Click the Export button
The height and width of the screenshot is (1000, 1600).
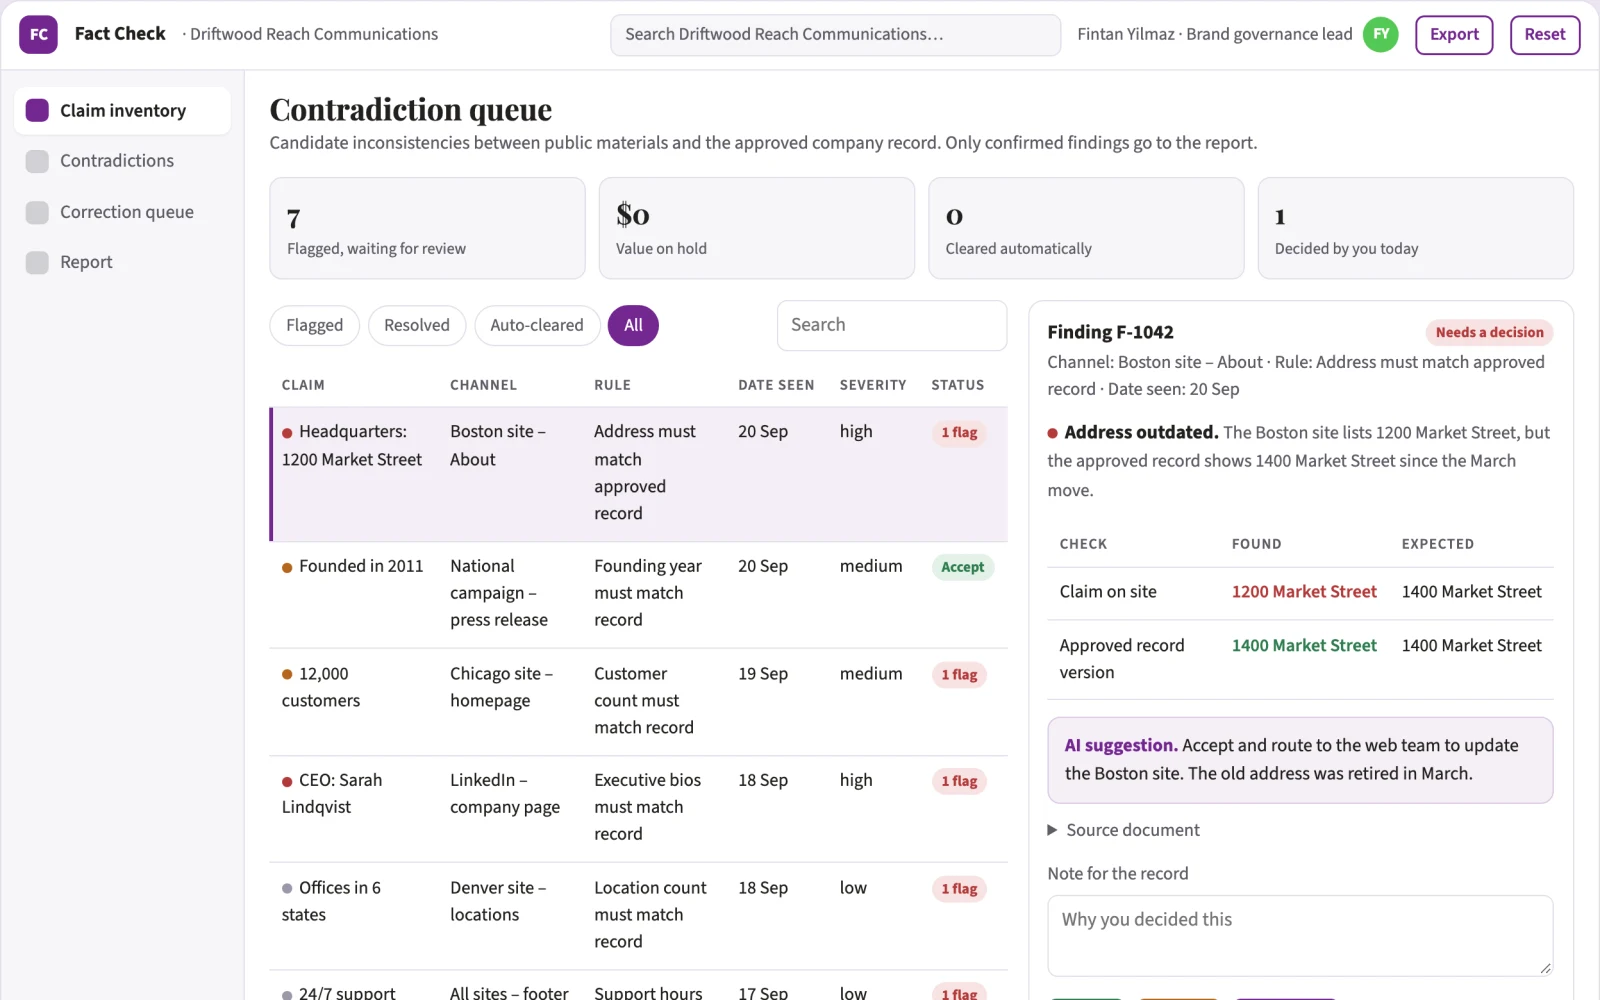click(1454, 34)
